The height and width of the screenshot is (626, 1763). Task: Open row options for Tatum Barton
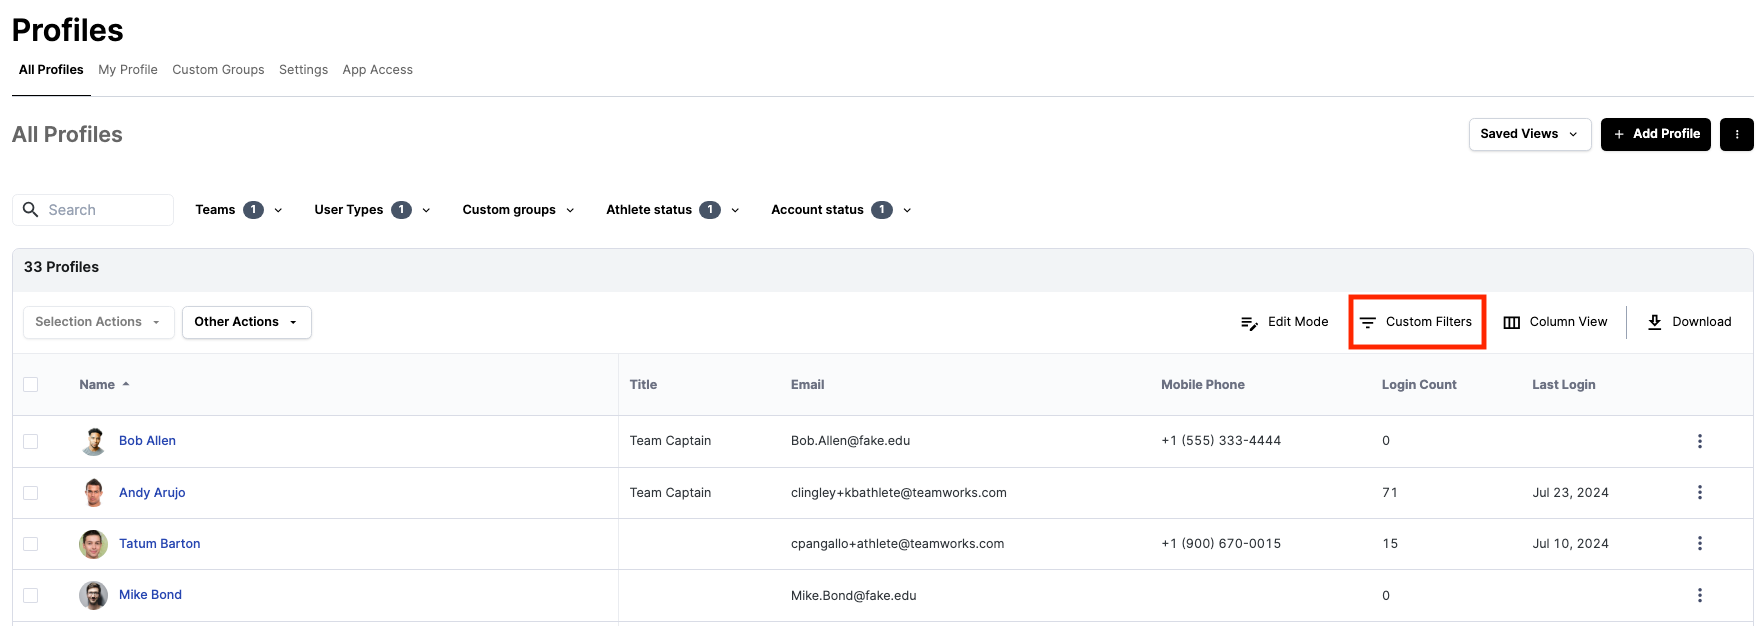tap(1700, 544)
